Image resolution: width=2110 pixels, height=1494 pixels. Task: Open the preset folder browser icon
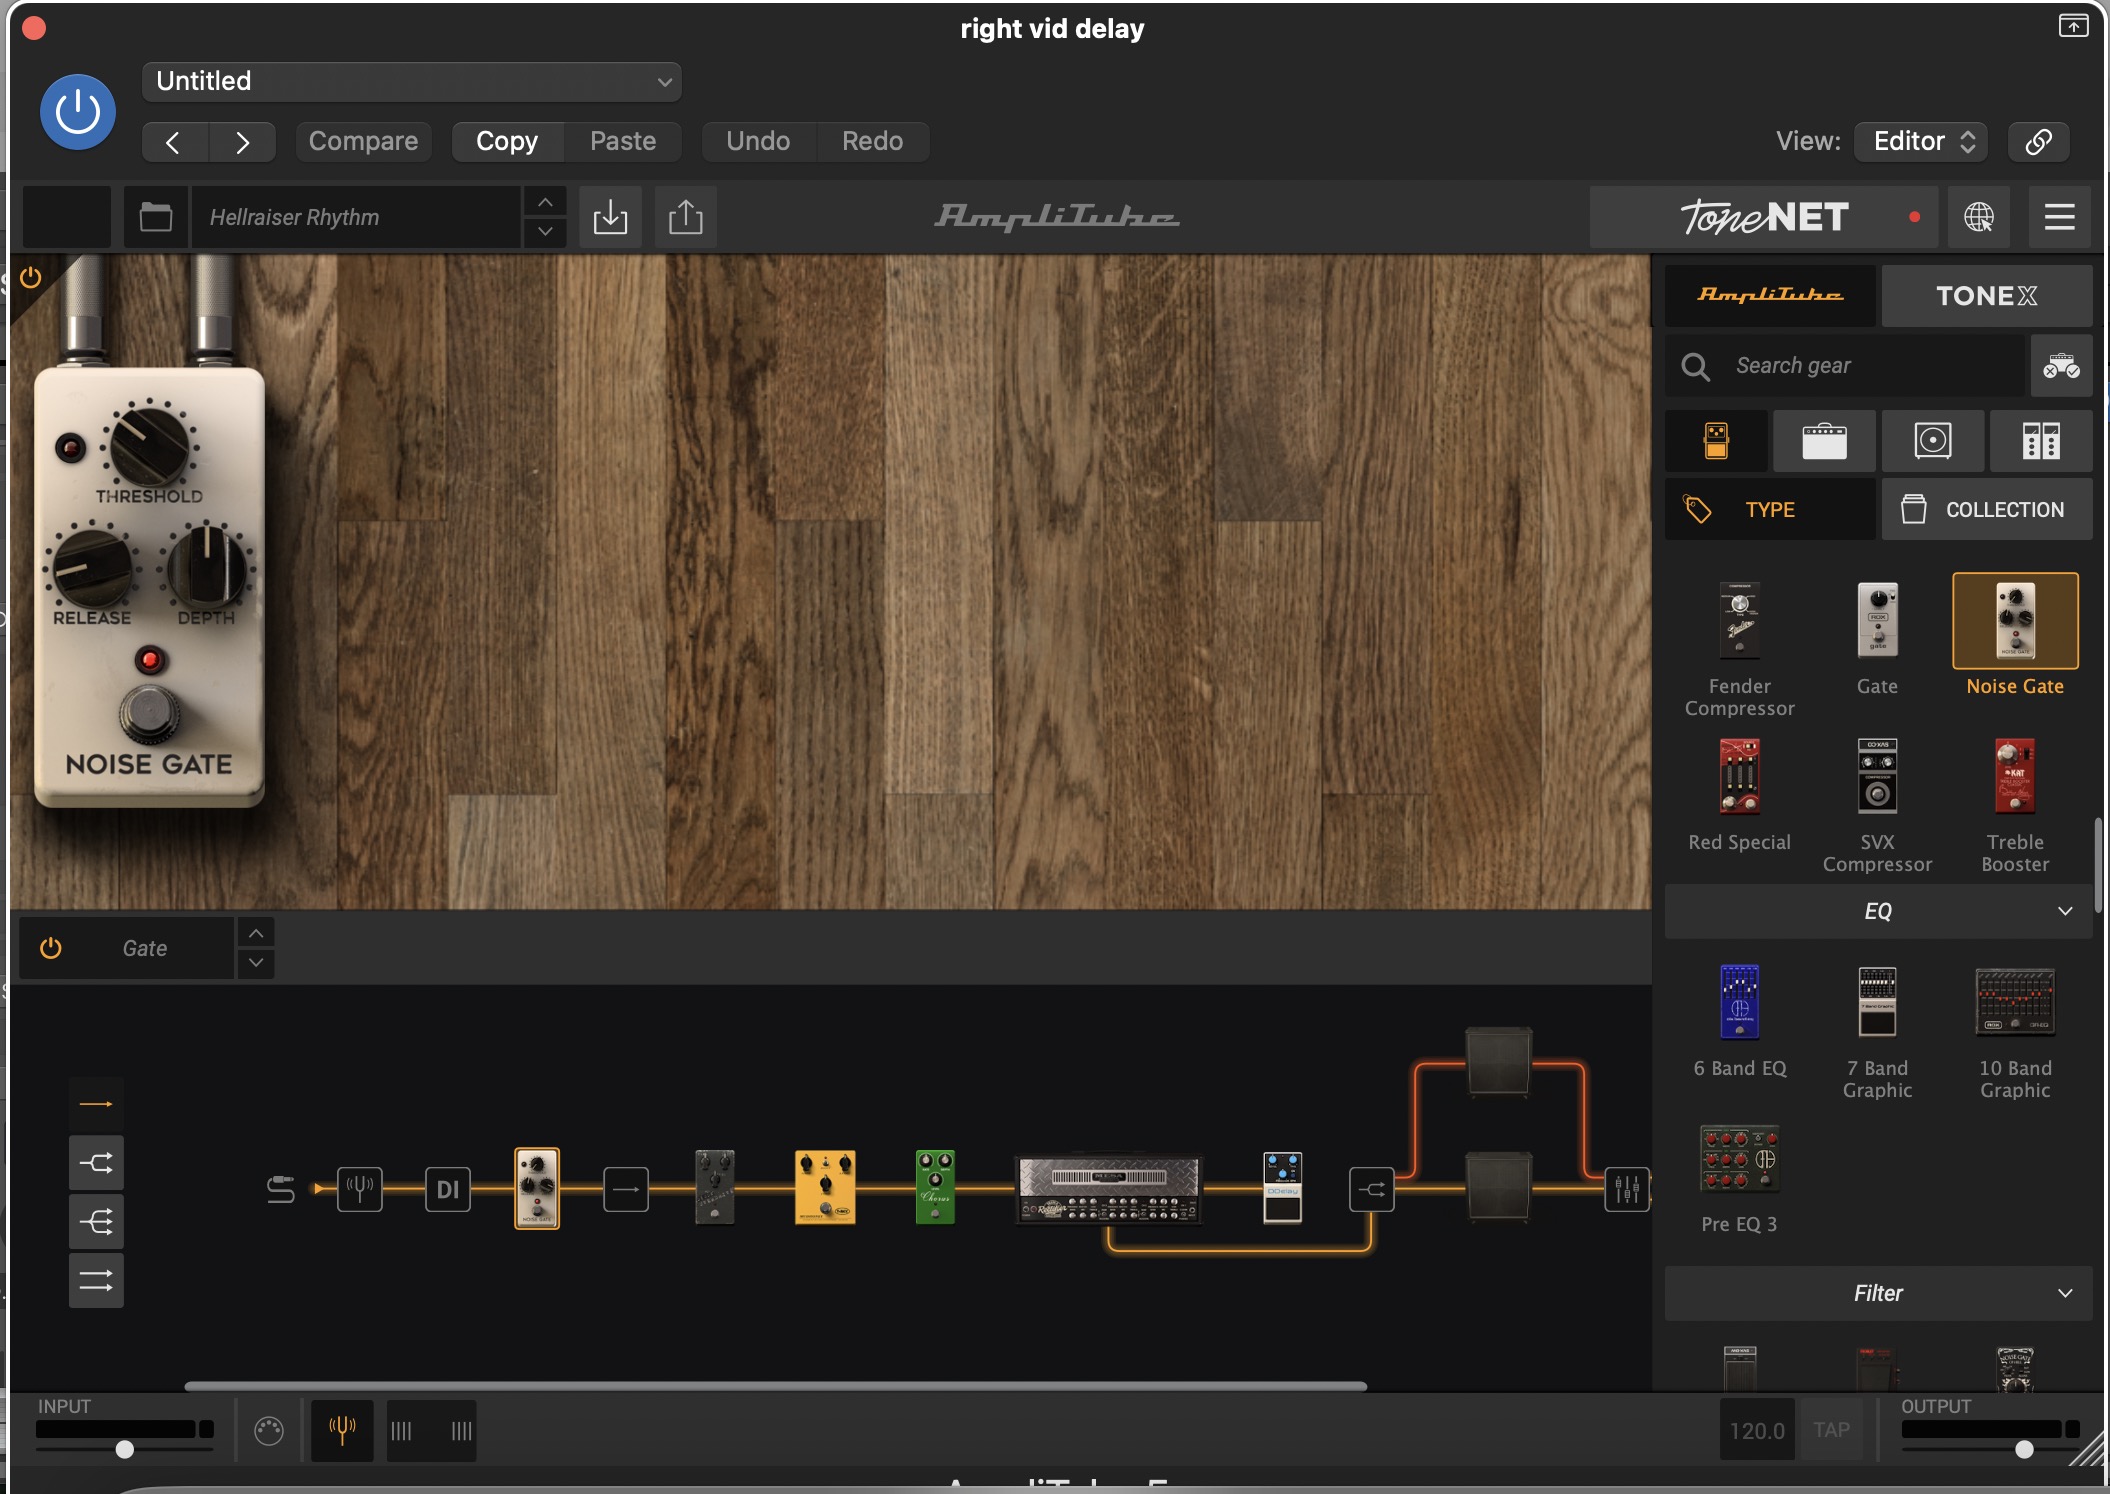click(156, 217)
